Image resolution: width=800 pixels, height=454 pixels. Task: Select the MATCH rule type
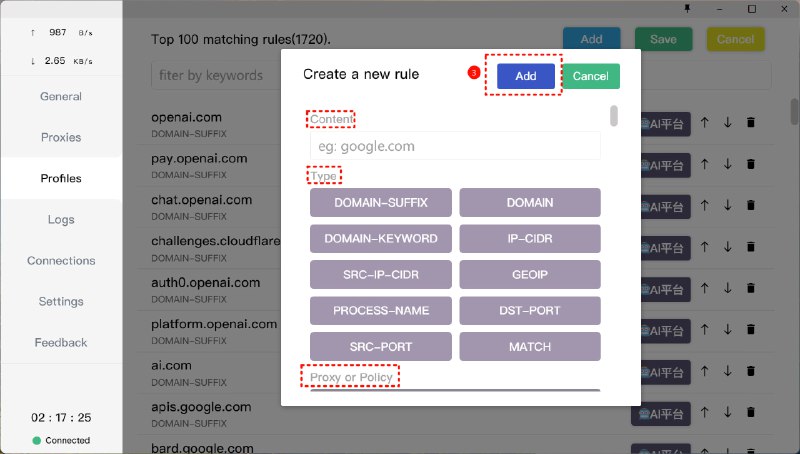530,347
